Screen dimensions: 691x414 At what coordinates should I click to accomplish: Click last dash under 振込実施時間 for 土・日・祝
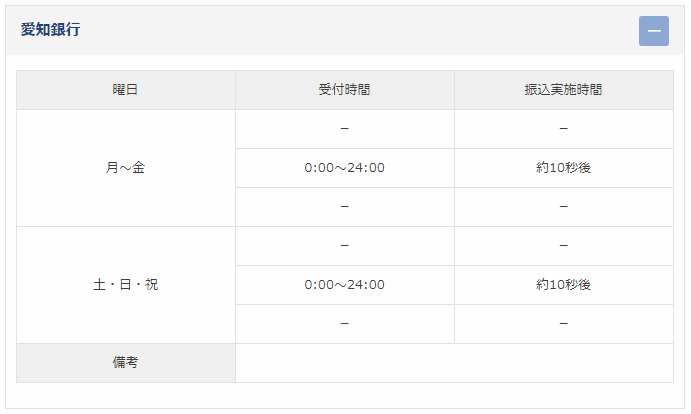564,324
